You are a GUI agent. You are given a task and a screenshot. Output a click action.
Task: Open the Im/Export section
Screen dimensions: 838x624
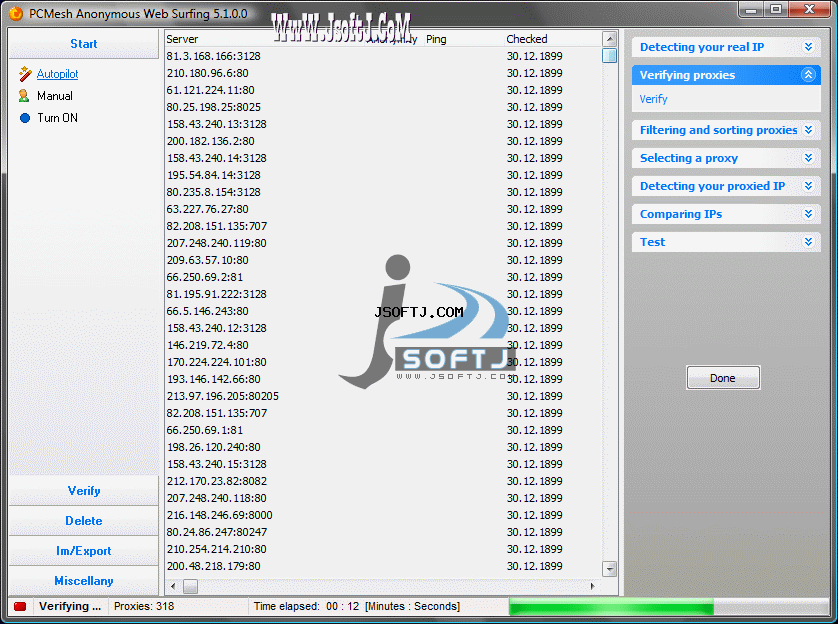(84, 551)
